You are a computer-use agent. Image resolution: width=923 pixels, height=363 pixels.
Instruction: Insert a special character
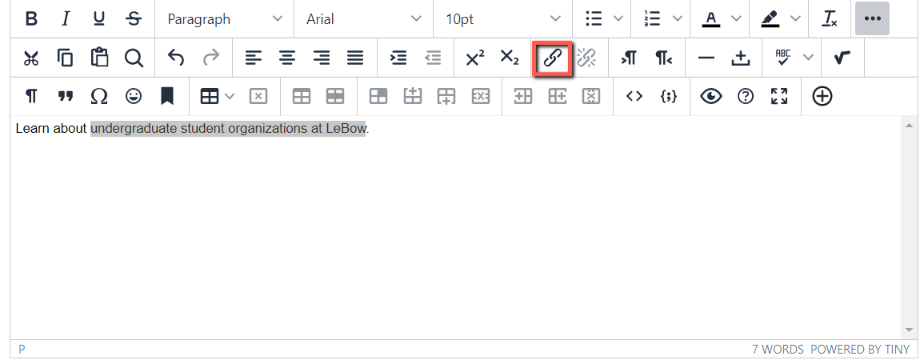pos(99,96)
